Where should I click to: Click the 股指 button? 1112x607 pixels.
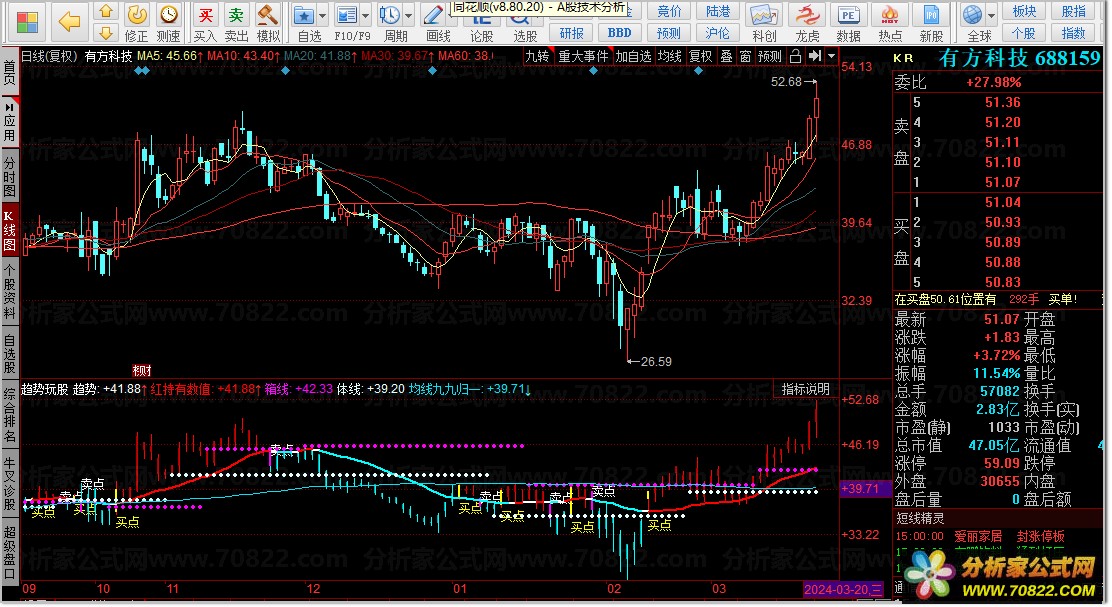1074,11
